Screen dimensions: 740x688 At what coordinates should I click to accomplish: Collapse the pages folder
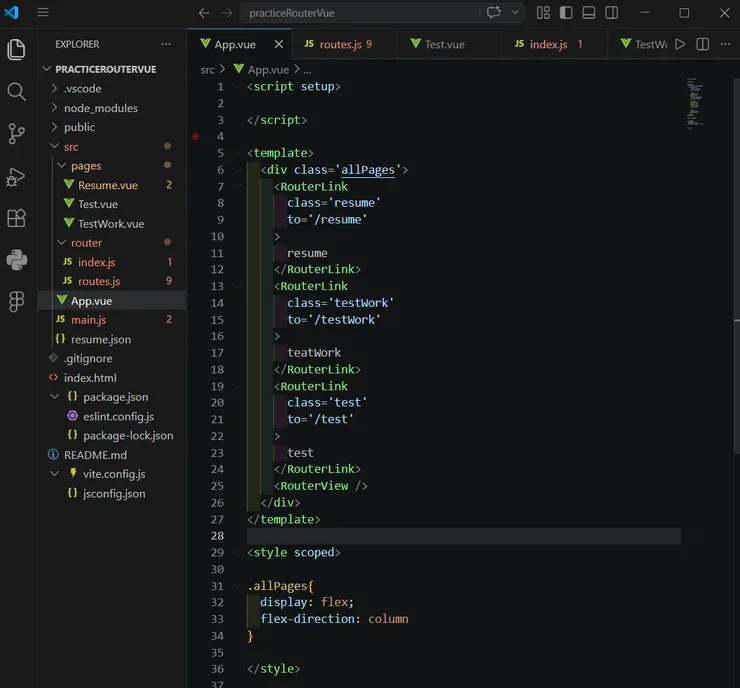coord(86,166)
